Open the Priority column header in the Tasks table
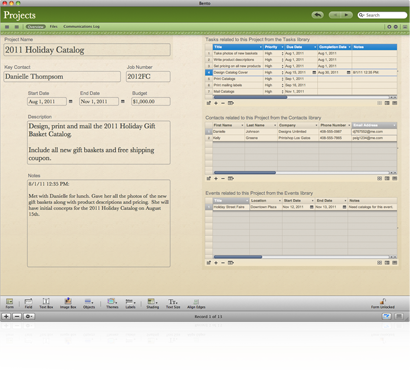Viewport: 410px width, 370px height. (x=273, y=47)
